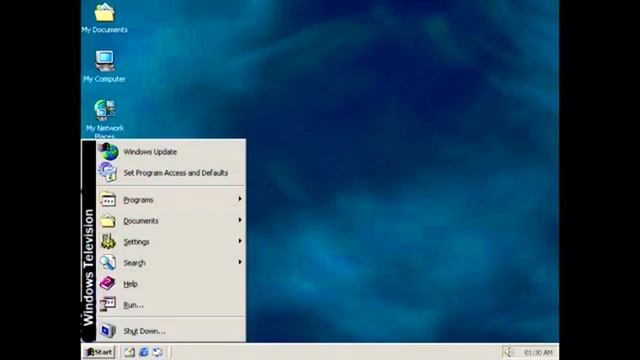Click the Set Program Access icon
Screen dimensions: 640x360
click(x=108, y=172)
